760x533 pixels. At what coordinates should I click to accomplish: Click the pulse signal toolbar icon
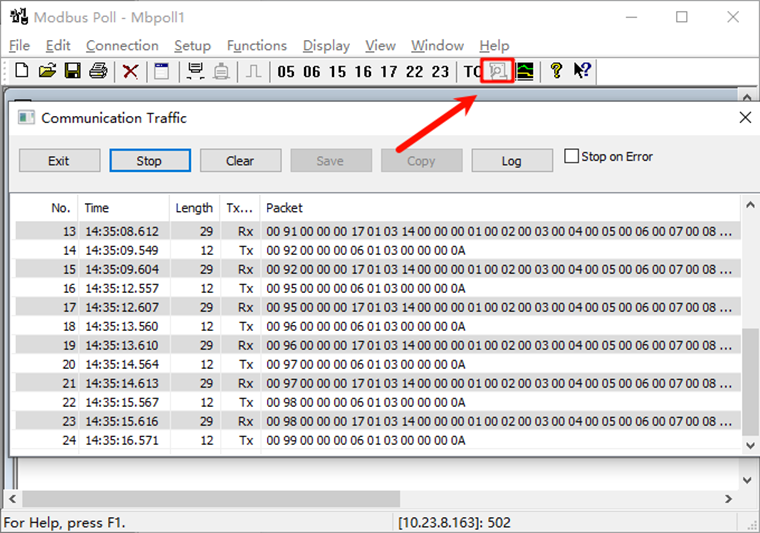click(x=253, y=71)
